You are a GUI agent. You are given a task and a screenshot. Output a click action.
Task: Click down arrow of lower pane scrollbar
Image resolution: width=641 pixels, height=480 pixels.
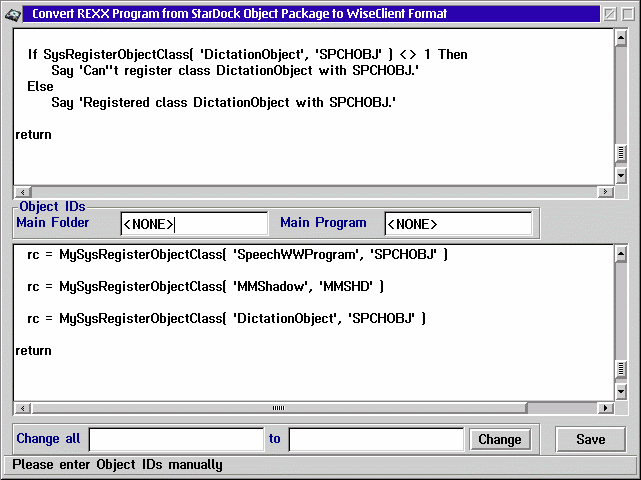(x=621, y=391)
